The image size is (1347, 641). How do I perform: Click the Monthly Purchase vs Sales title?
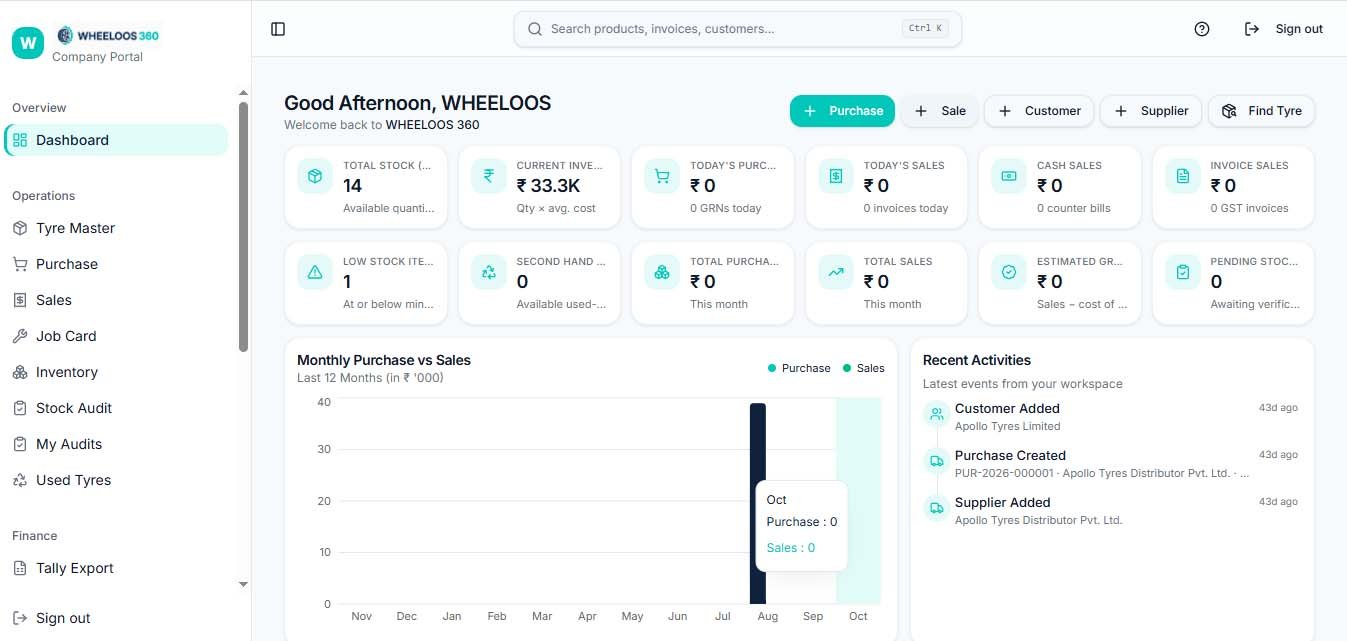click(x=384, y=360)
